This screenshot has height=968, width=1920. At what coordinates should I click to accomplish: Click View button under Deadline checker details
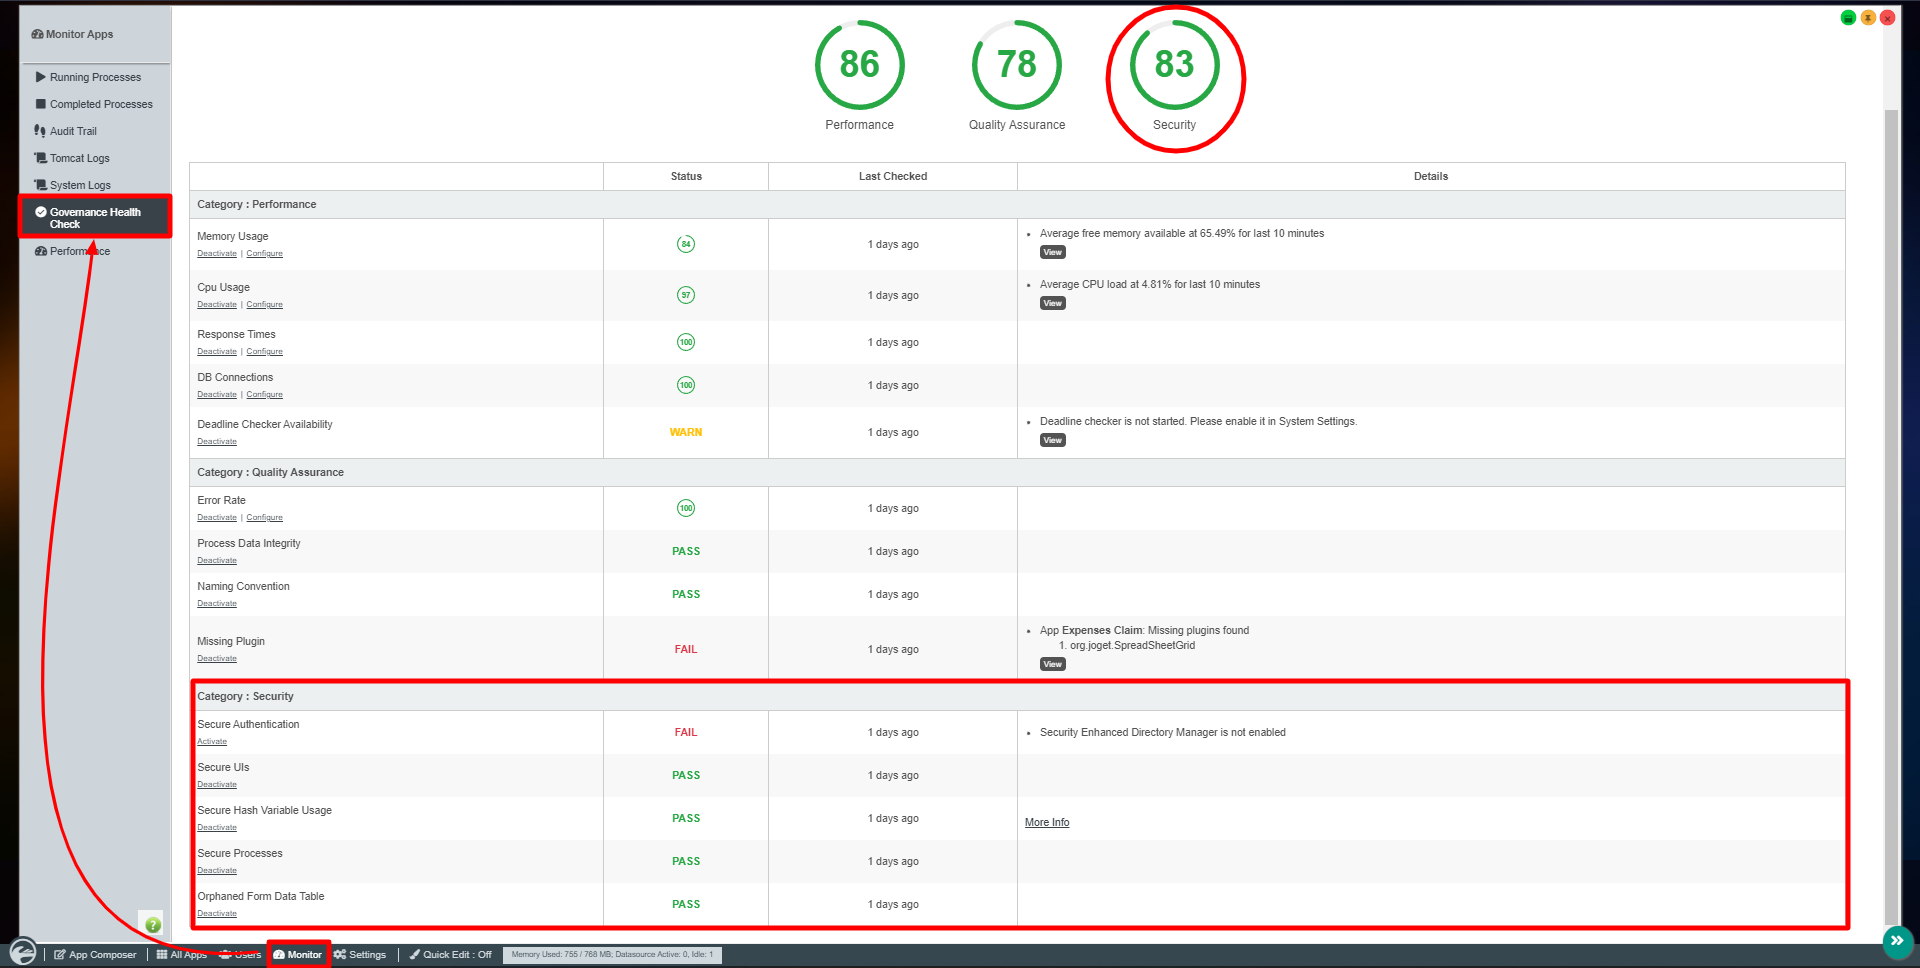[x=1052, y=441]
